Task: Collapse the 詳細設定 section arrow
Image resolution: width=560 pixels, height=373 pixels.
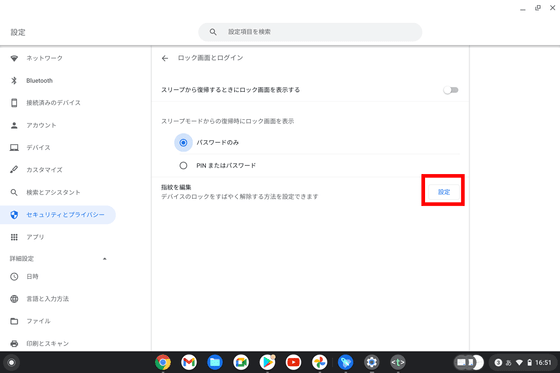Action: [105, 259]
